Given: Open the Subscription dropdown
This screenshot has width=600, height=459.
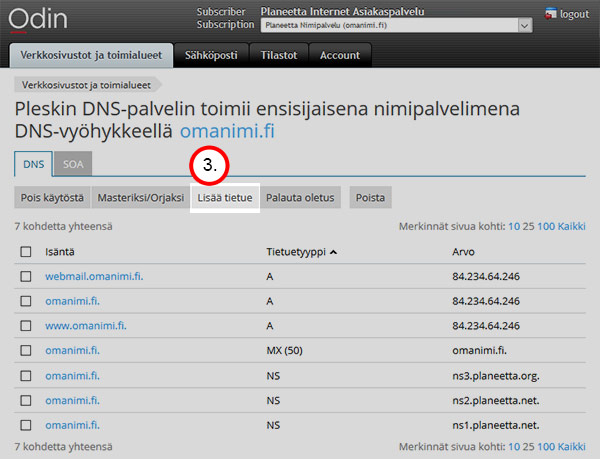Looking at the screenshot, I should tap(396, 26).
